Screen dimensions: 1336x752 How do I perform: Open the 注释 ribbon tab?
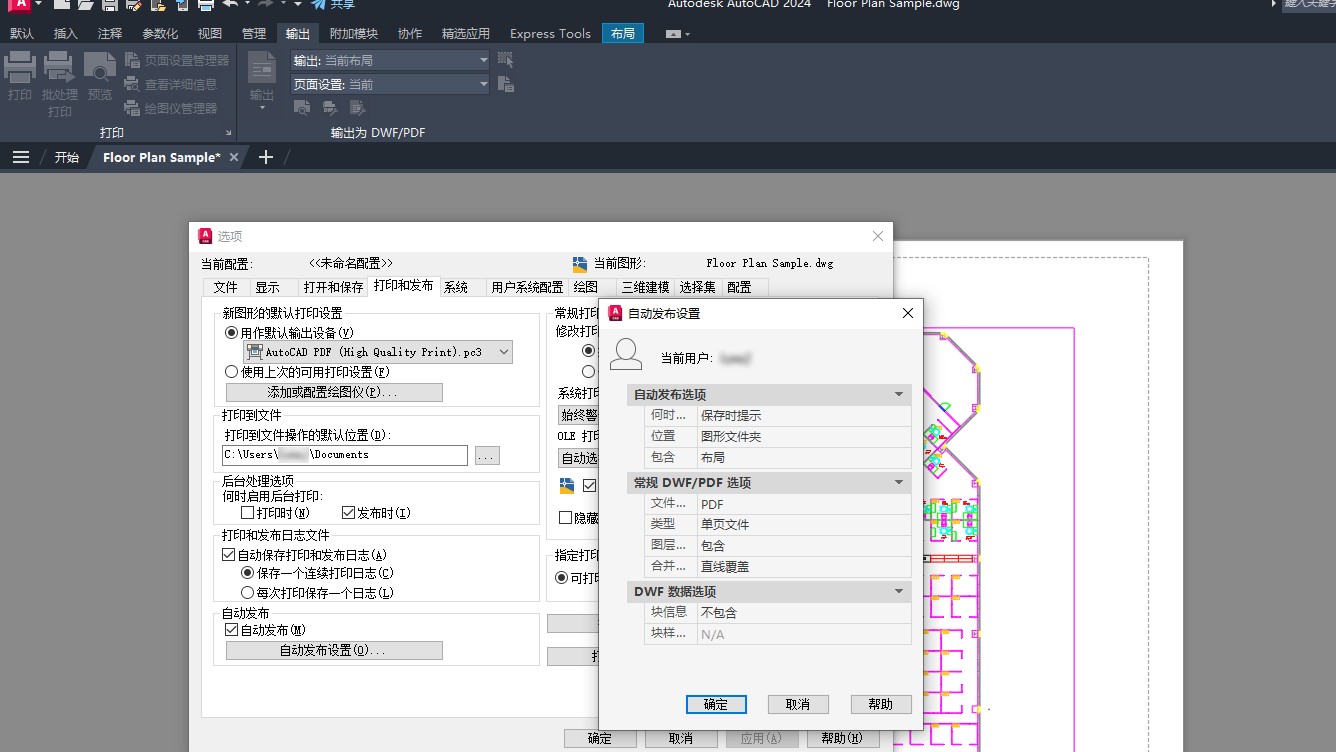click(x=110, y=34)
